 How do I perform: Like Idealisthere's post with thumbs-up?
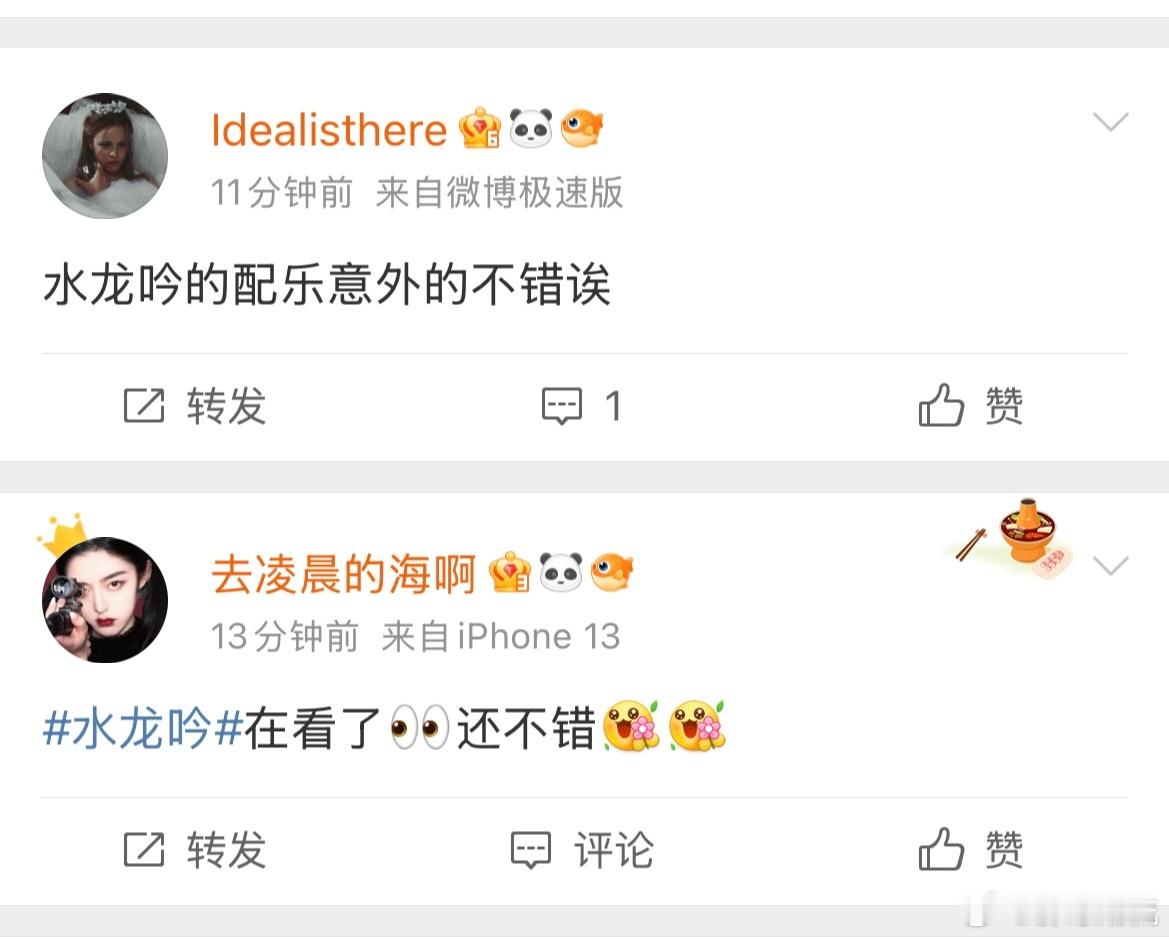971,406
